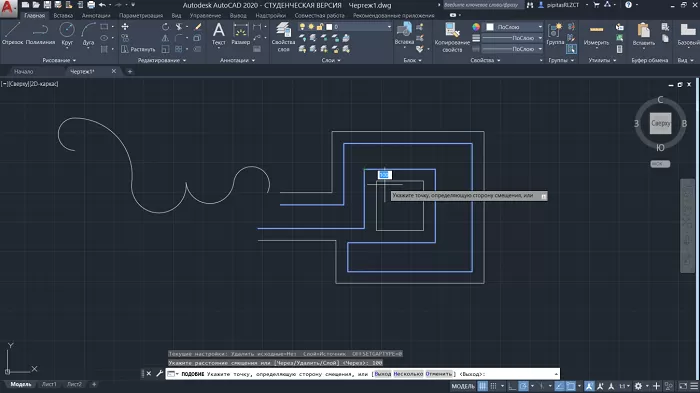Toggle clean screen in status bar
The height and width of the screenshot is (393, 700).
pos(683,386)
